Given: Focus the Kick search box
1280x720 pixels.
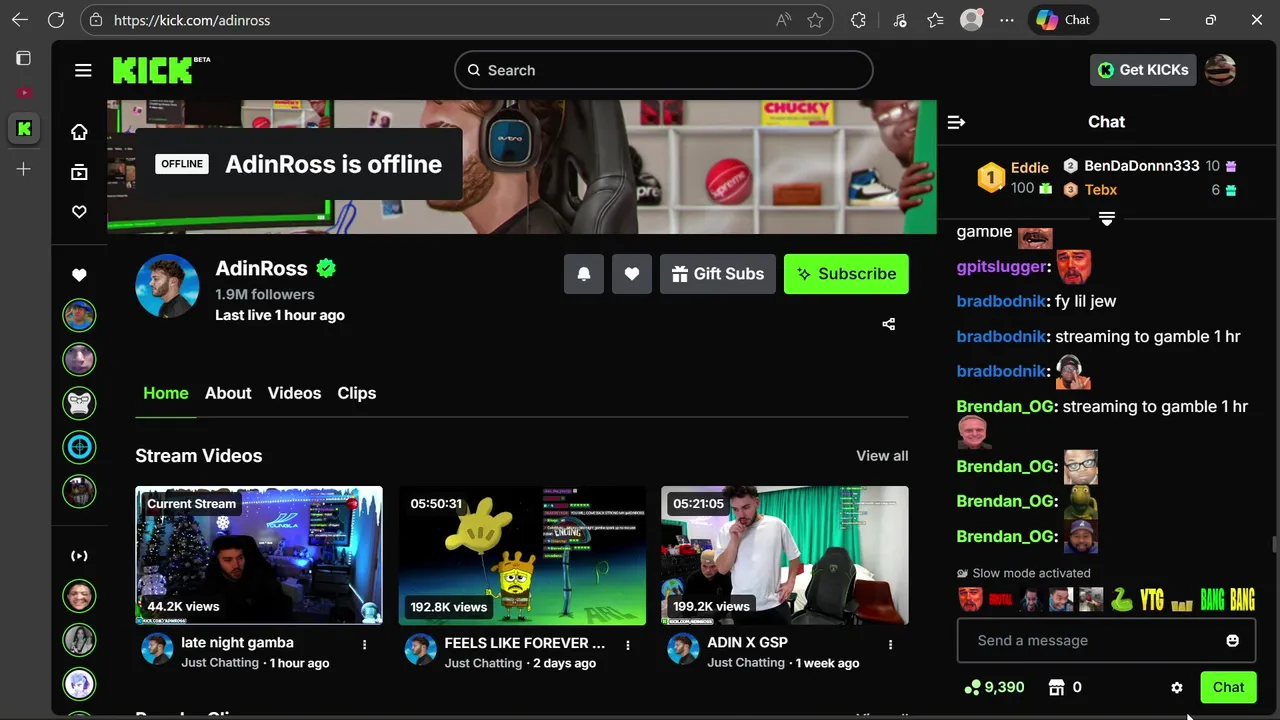Looking at the screenshot, I should click(664, 70).
